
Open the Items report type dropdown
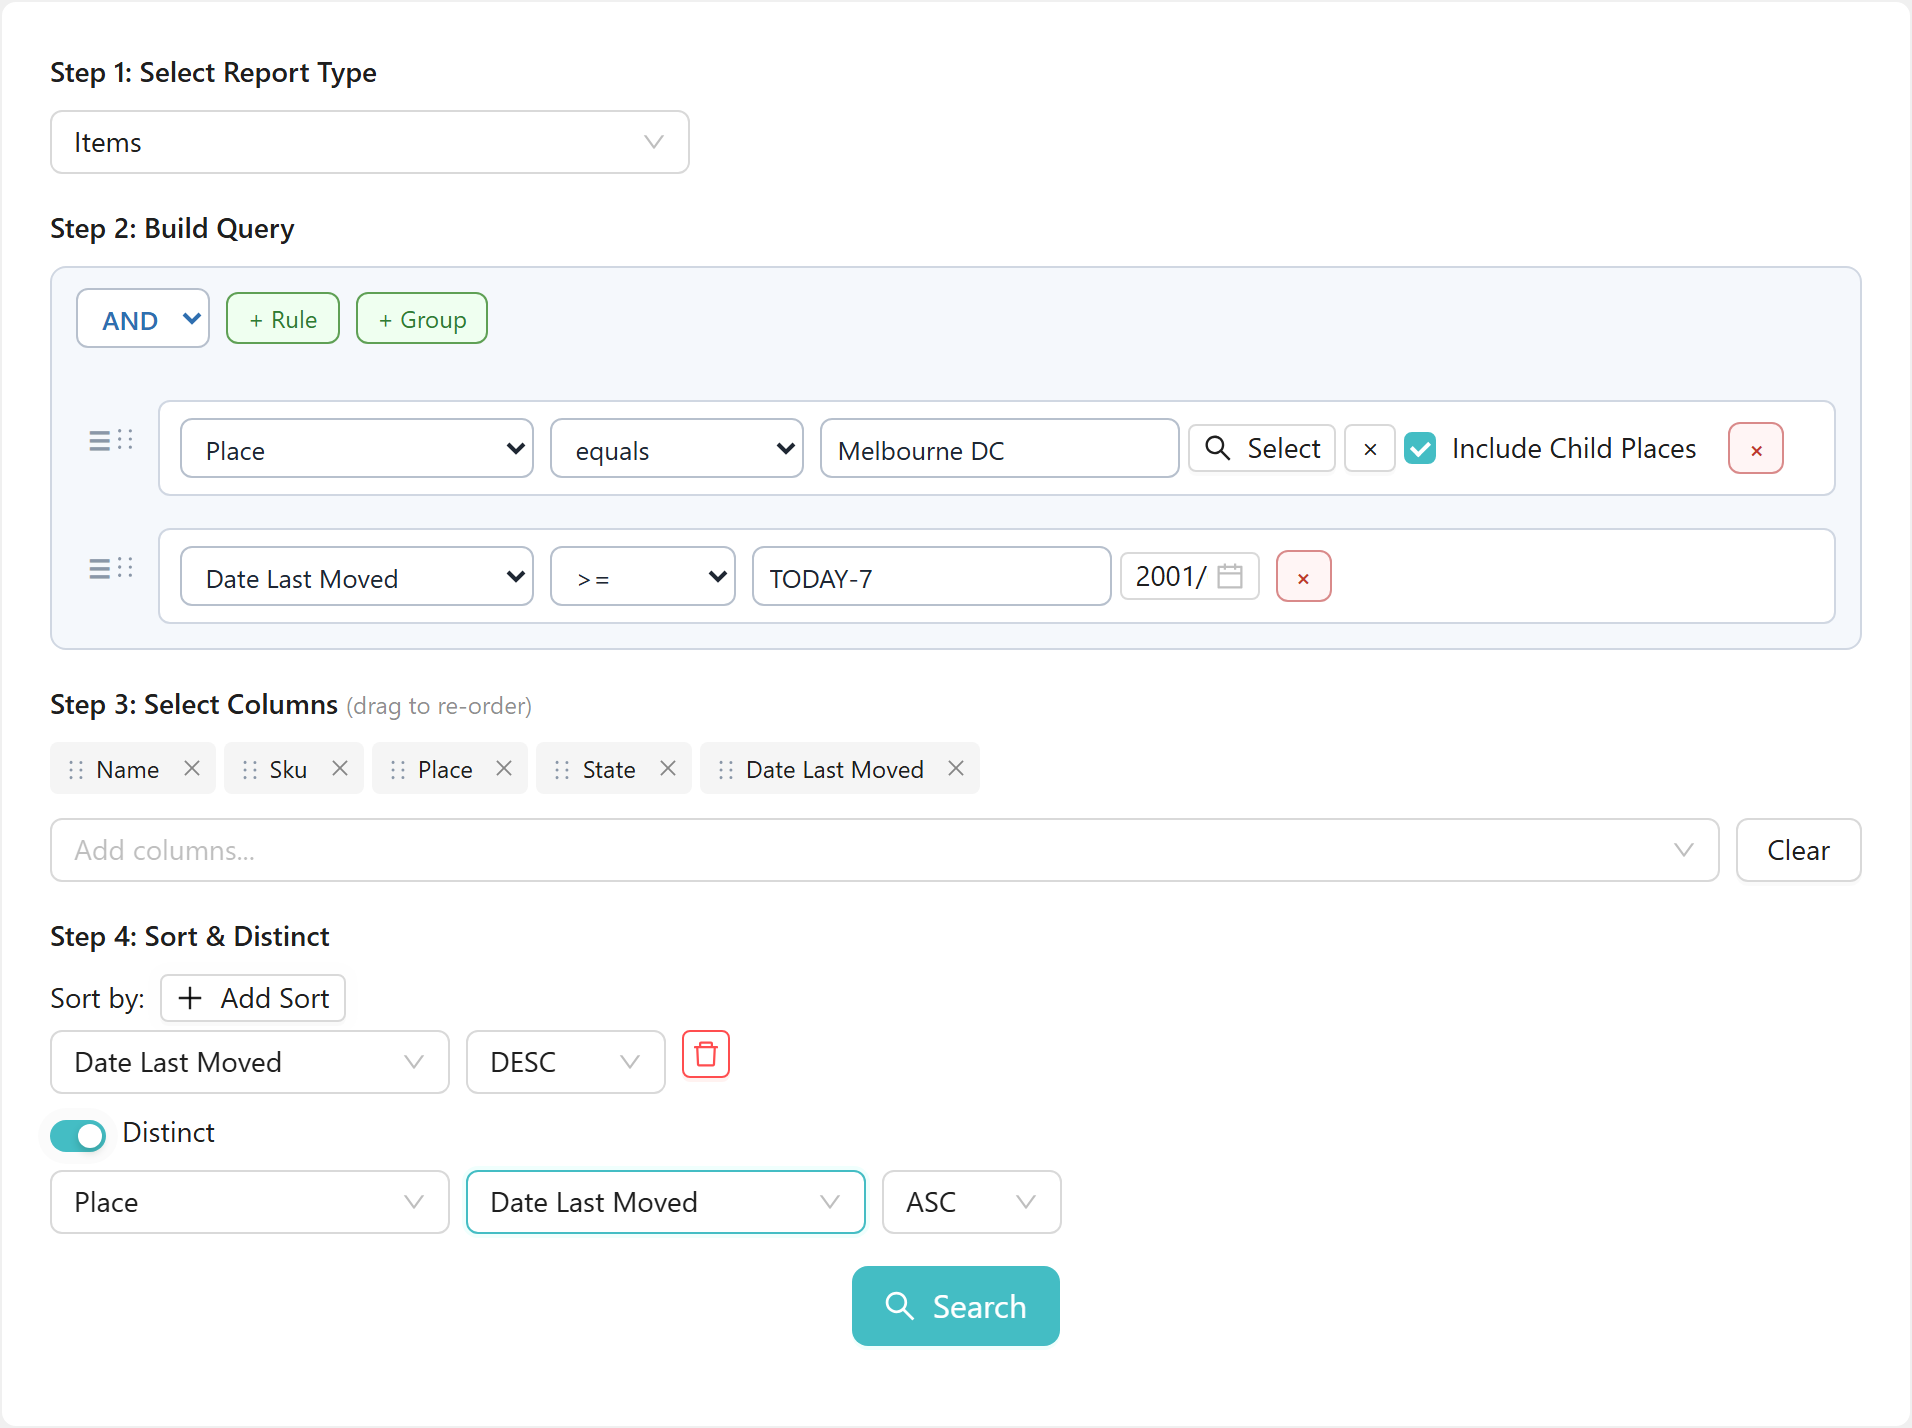[370, 142]
